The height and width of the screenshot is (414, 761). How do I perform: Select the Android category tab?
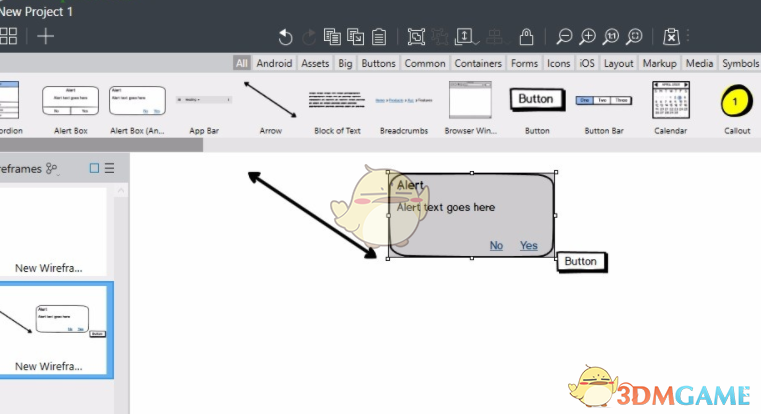(274, 63)
